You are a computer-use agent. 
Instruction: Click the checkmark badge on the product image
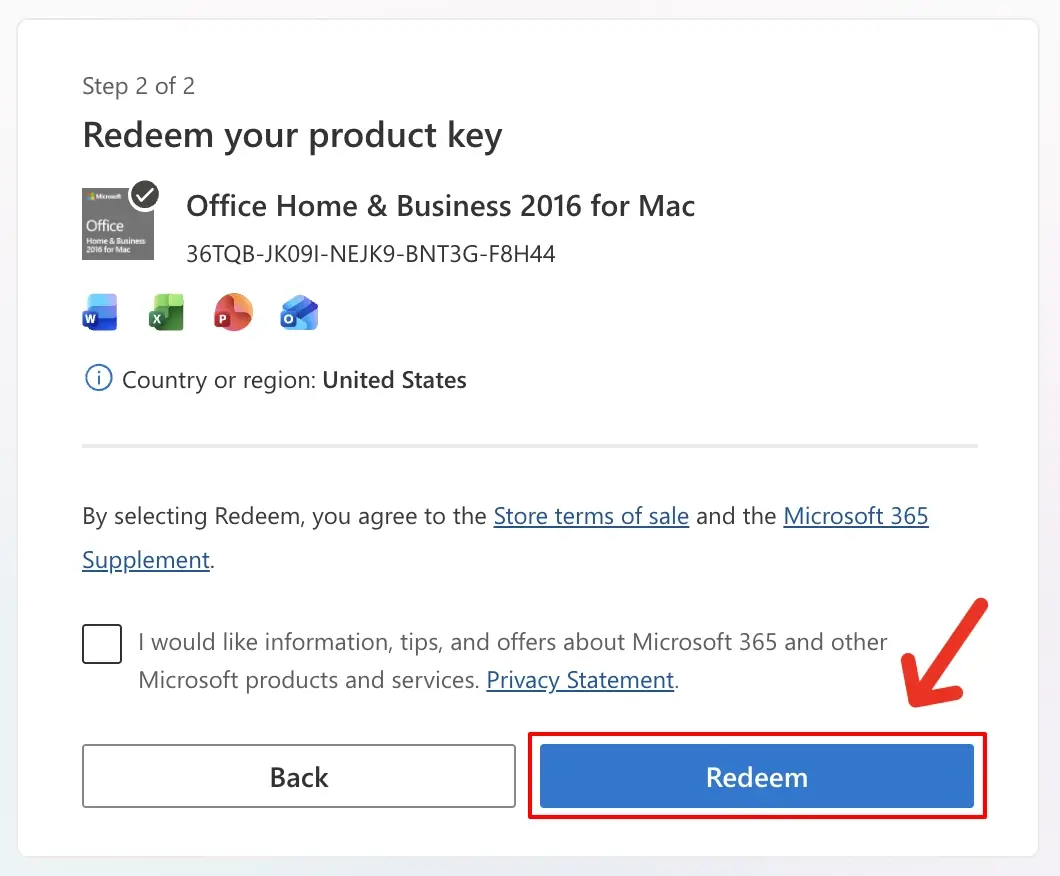pyautogui.click(x=146, y=194)
